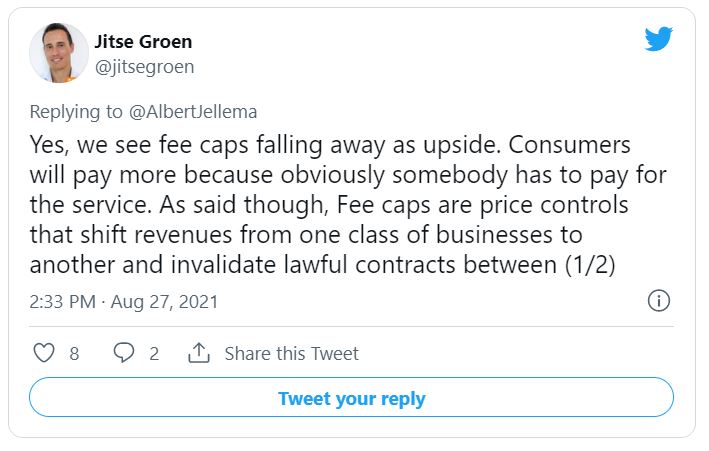Open the @jitsegroen handle link
Screen dimensions: 709x451
coord(144,67)
